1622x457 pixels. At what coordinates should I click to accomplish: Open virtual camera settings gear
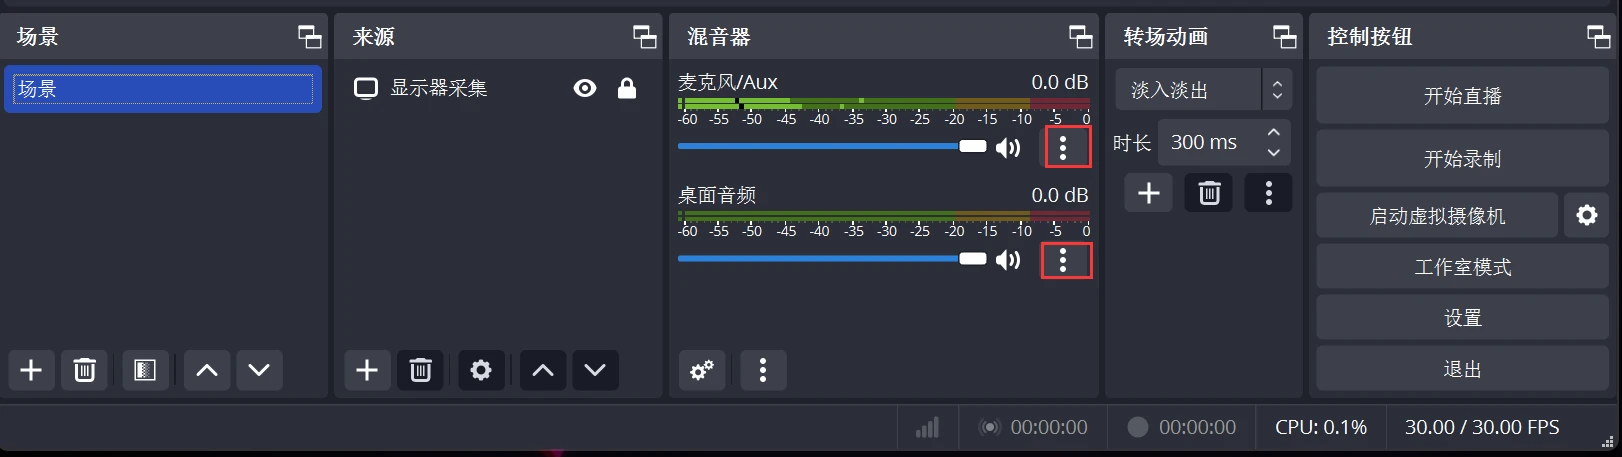1587,215
